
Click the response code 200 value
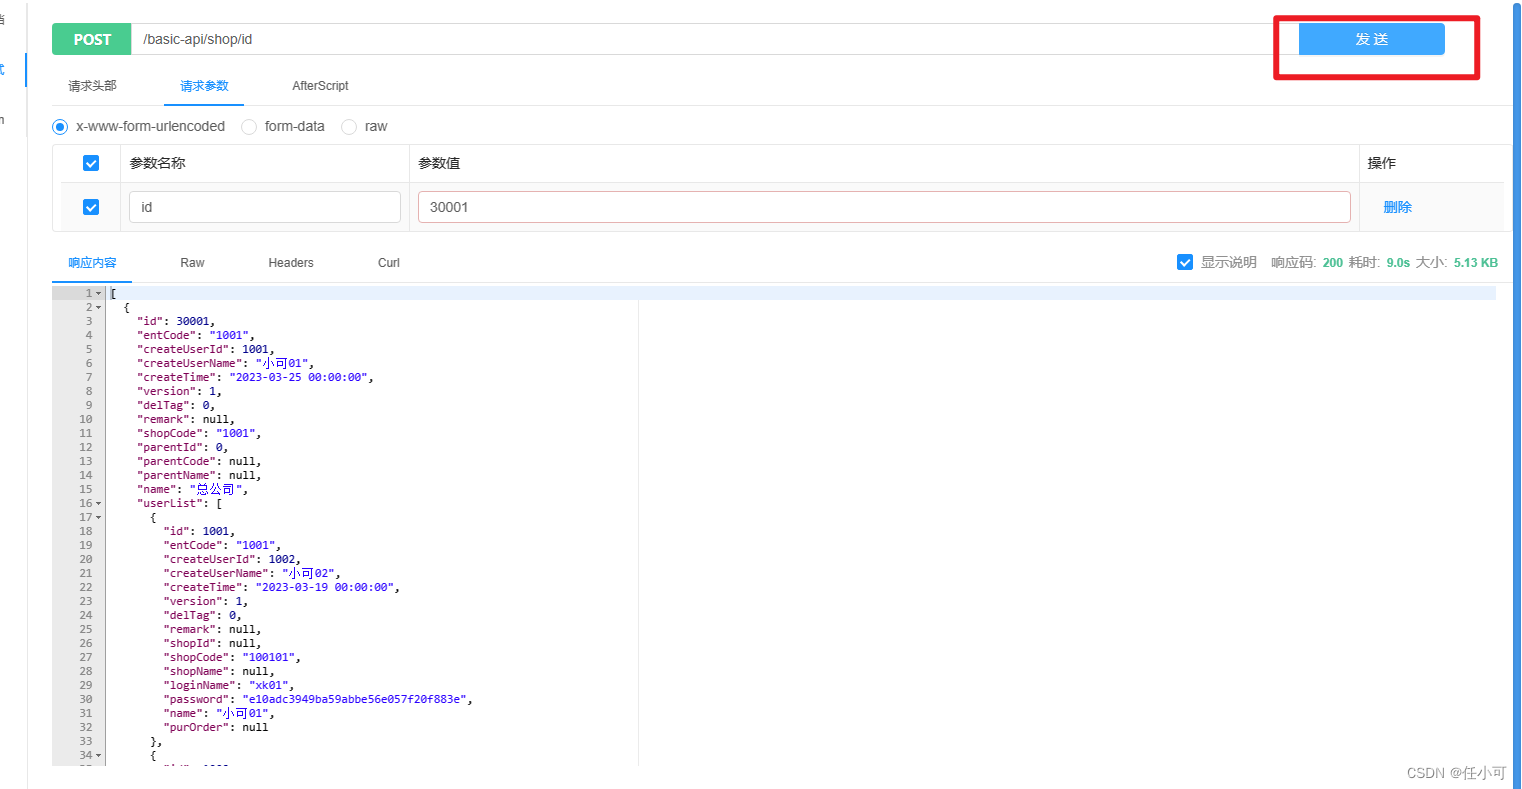[x=1333, y=263]
